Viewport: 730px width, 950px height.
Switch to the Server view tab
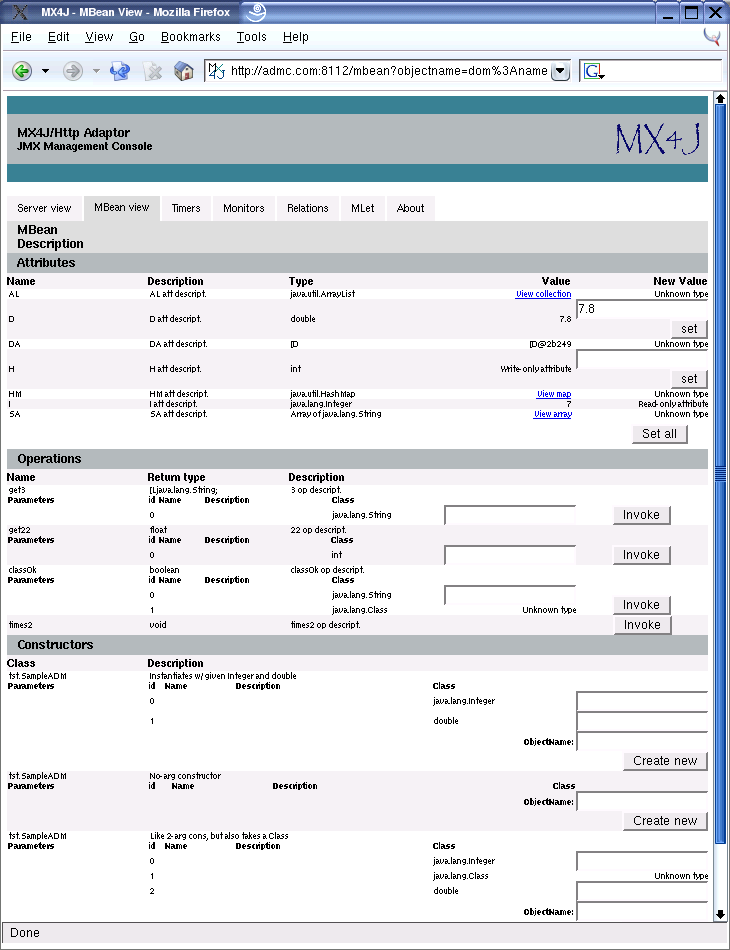point(44,208)
